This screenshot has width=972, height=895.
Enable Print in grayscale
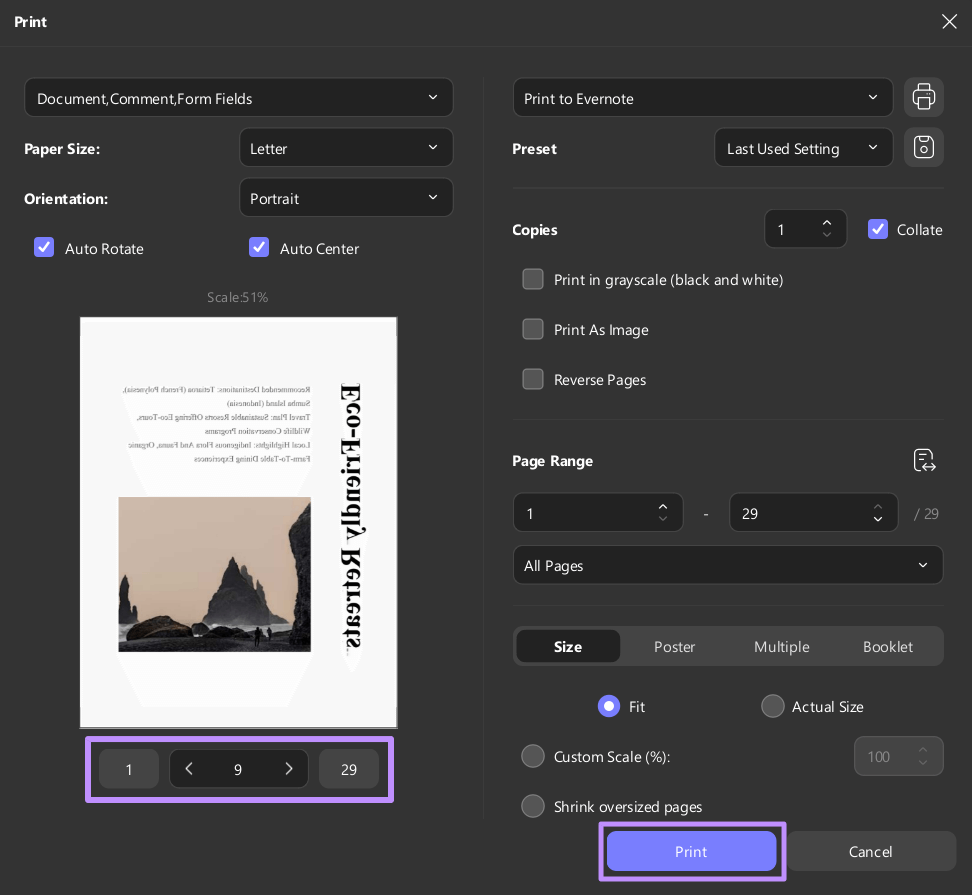(x=533, y=279)
